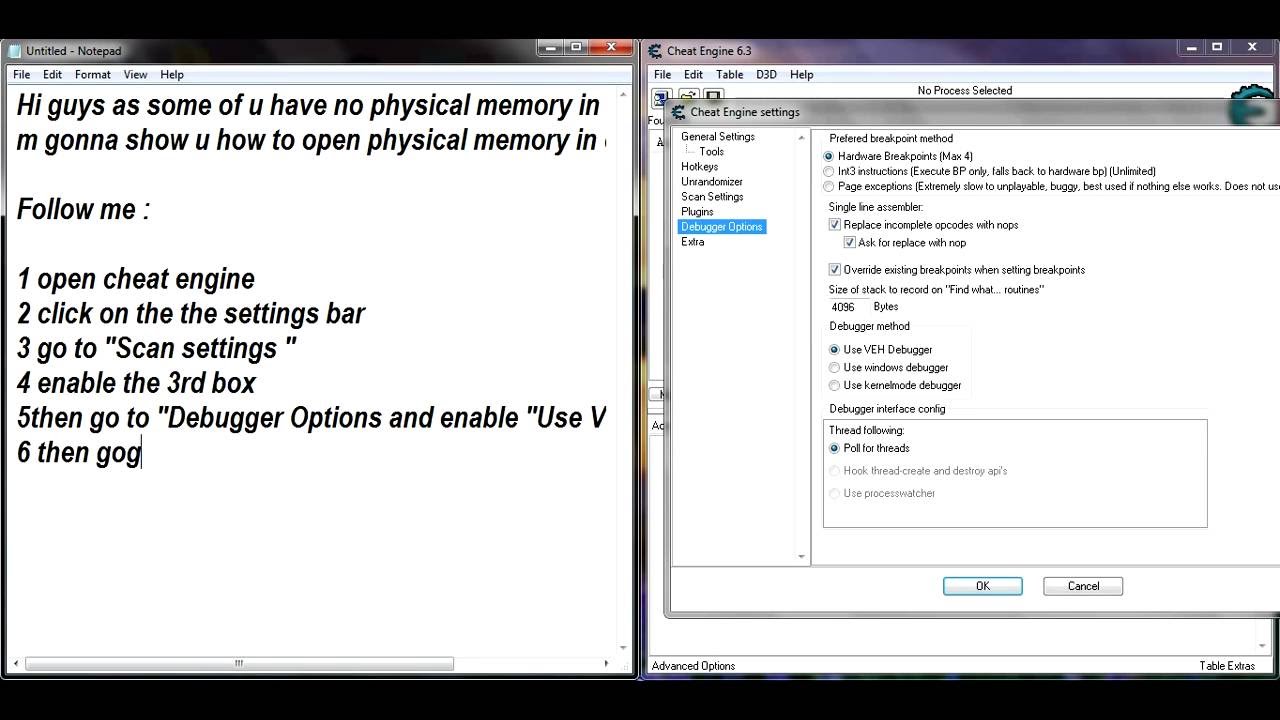
Task: Toggle Ask for replace with nop
Action: click(x=850, y=243)
